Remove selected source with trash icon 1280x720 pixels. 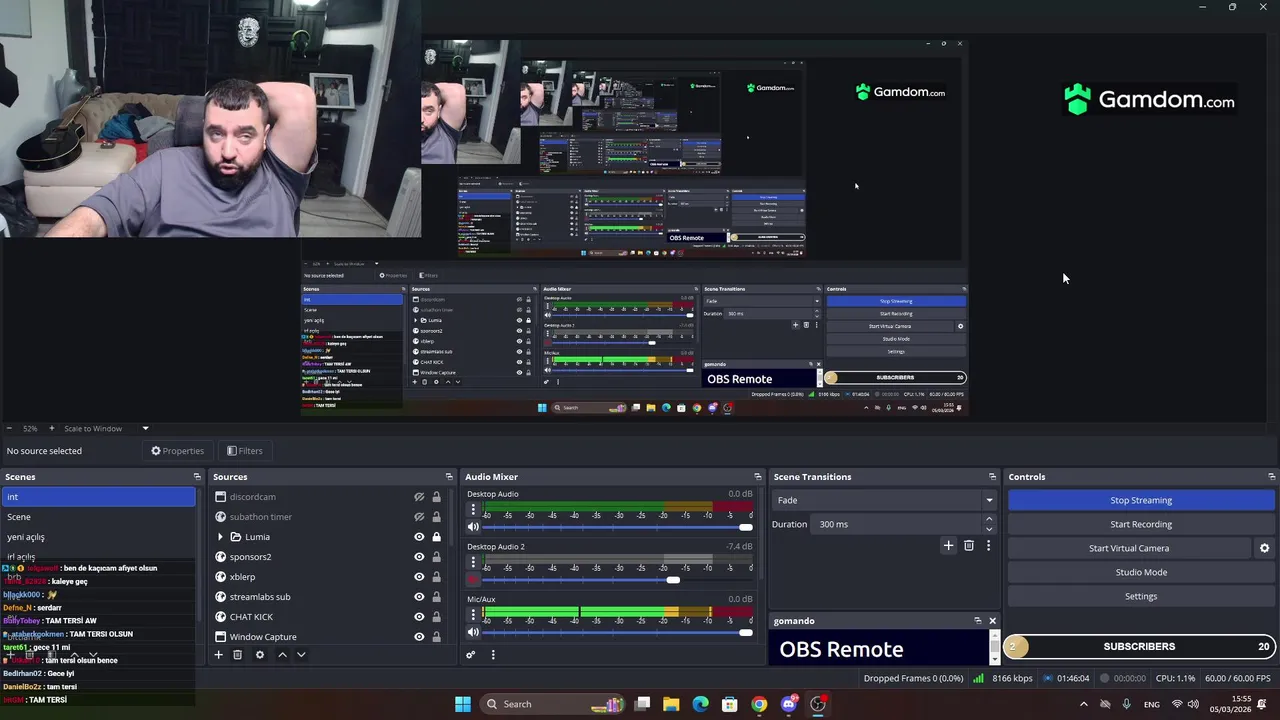pyautogui.click(x=237, y=655)
